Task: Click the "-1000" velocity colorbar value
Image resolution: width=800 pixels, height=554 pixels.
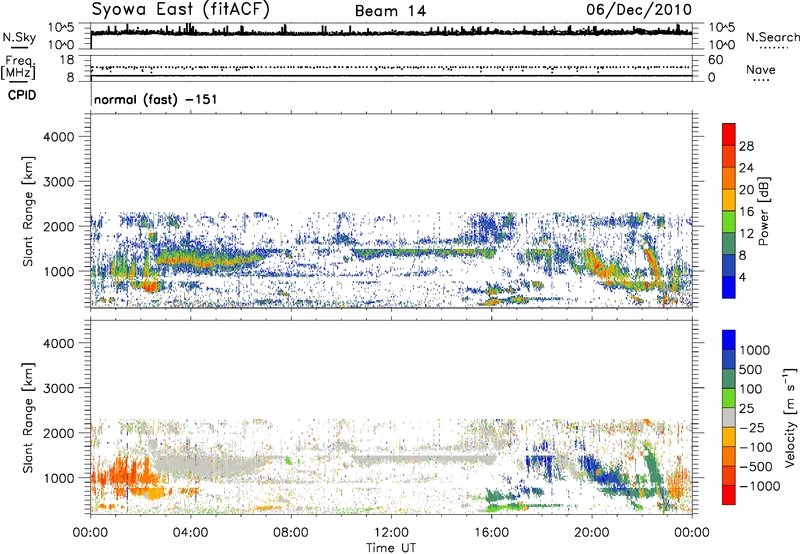Action: [759, 486]
